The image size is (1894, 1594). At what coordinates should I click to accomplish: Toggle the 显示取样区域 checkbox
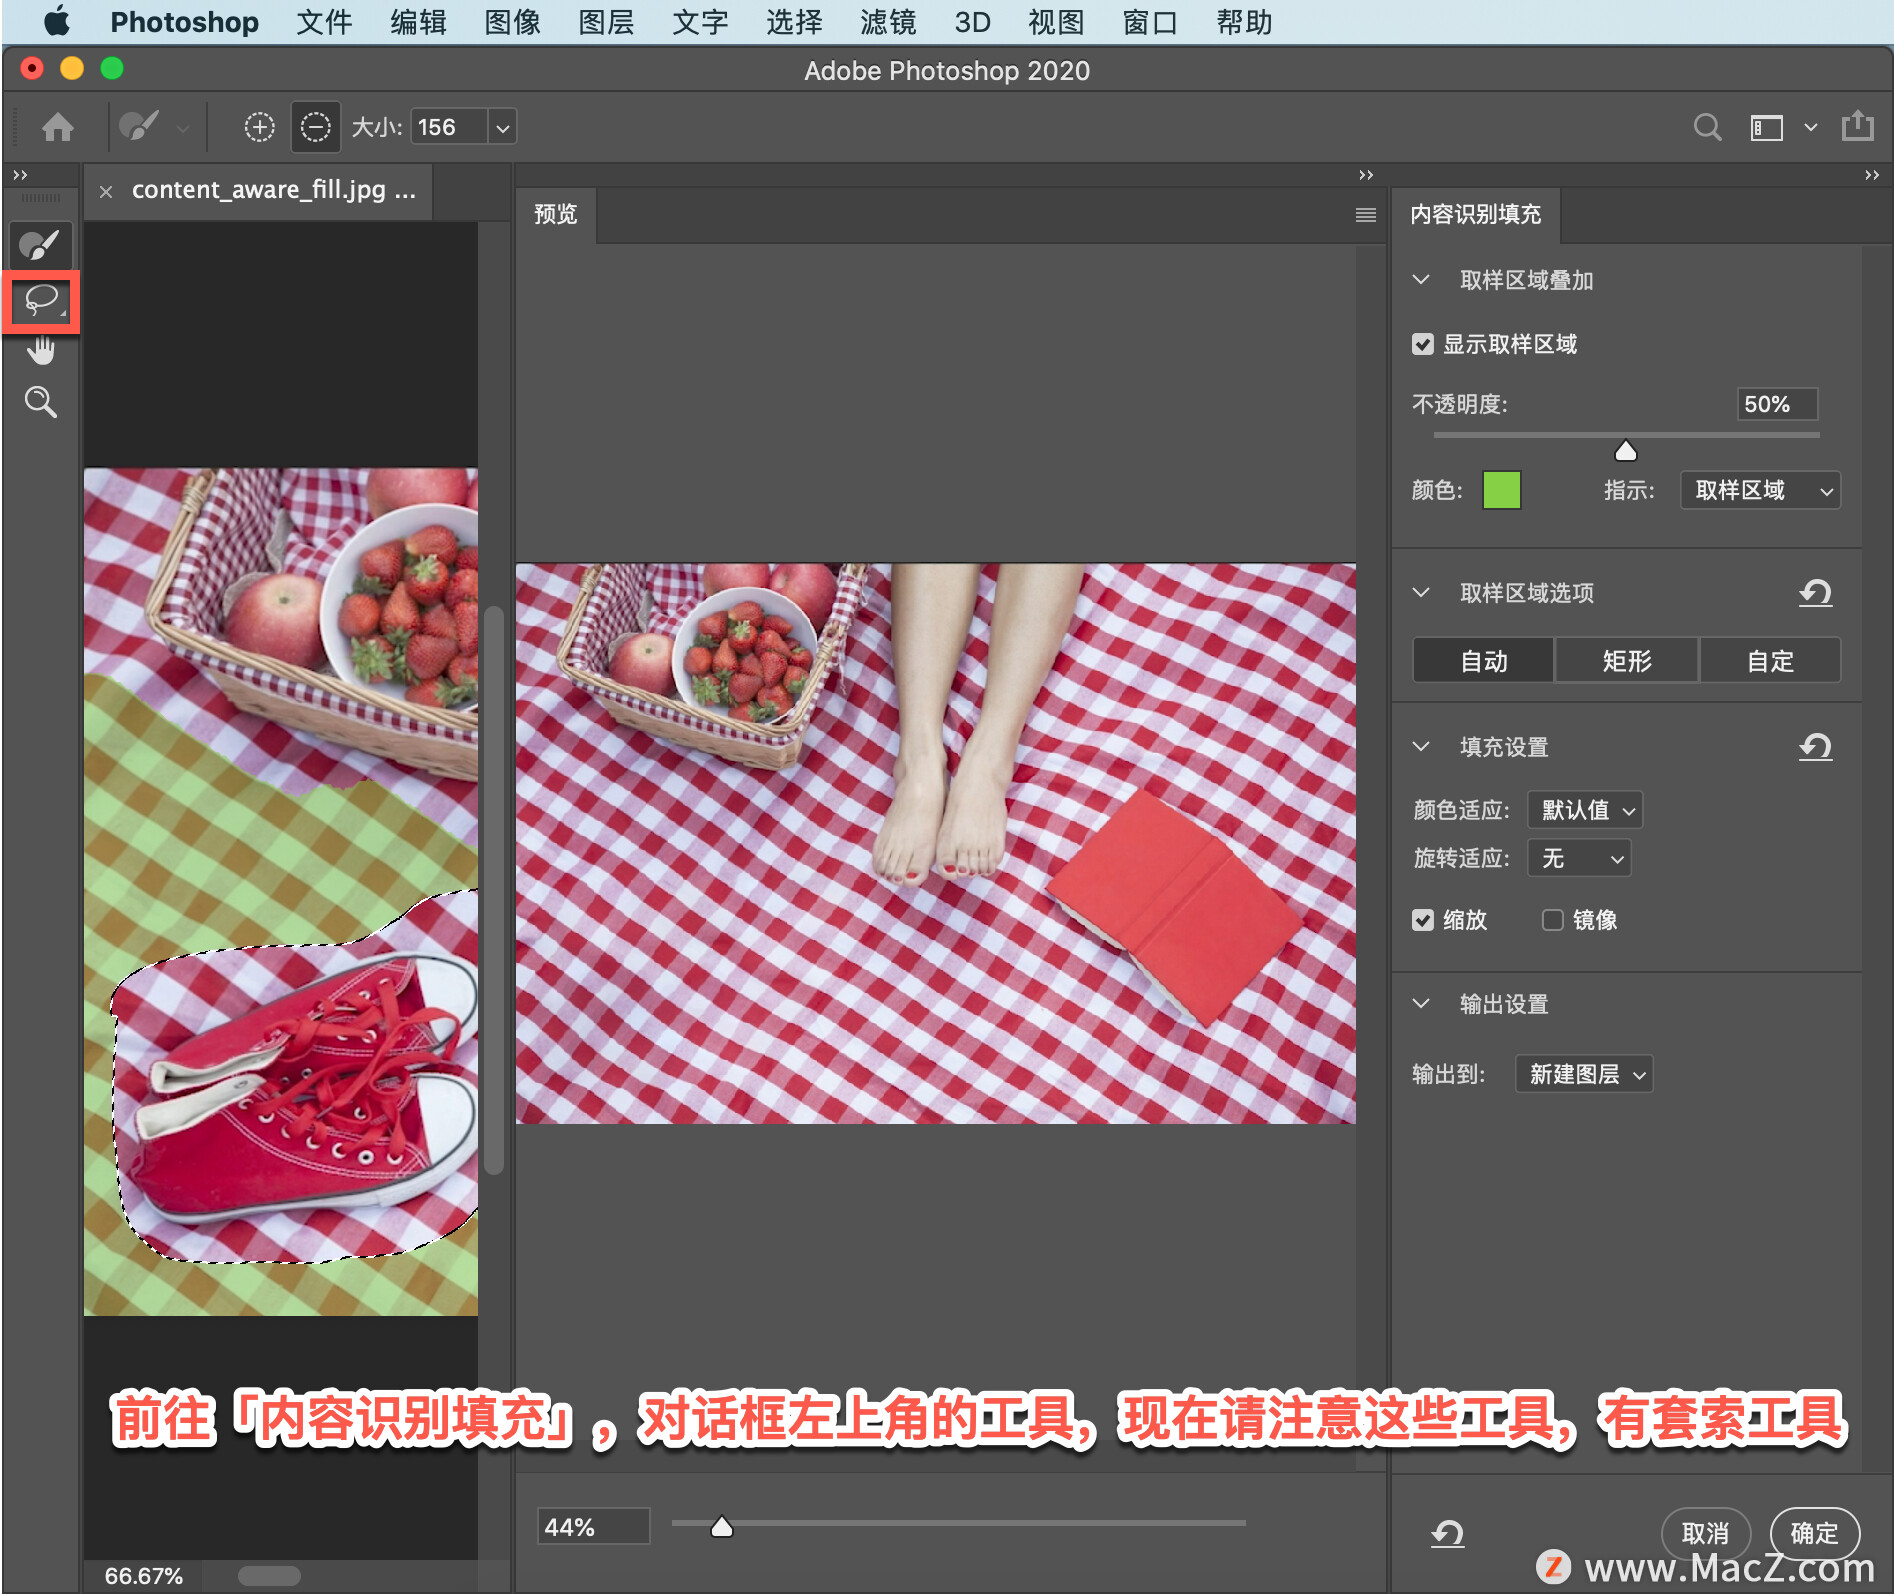pyautogui.click(x=1422, y=345)
